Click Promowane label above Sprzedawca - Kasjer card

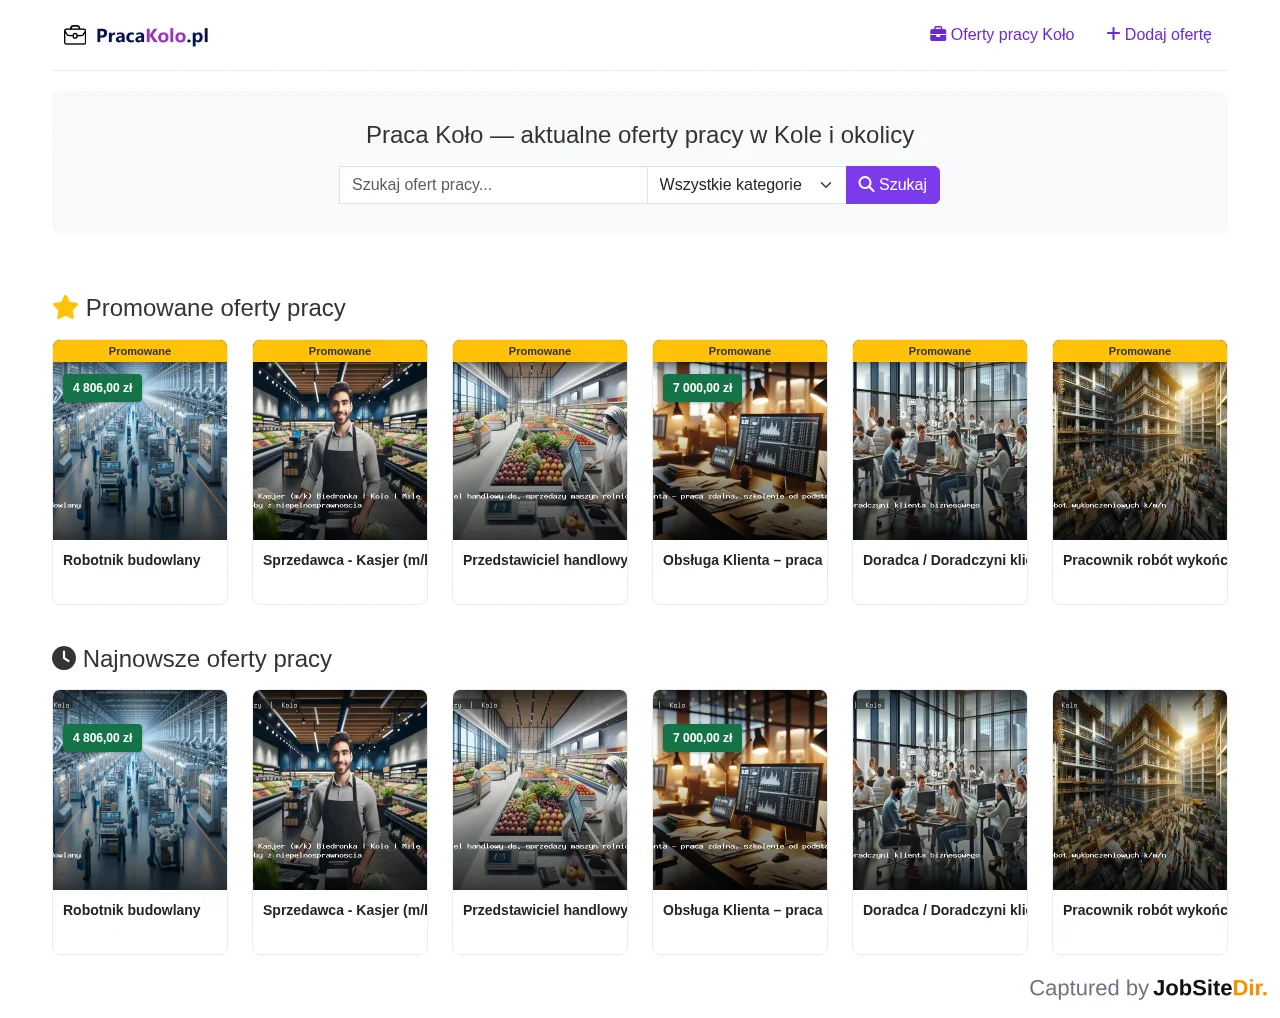[340, 351]
